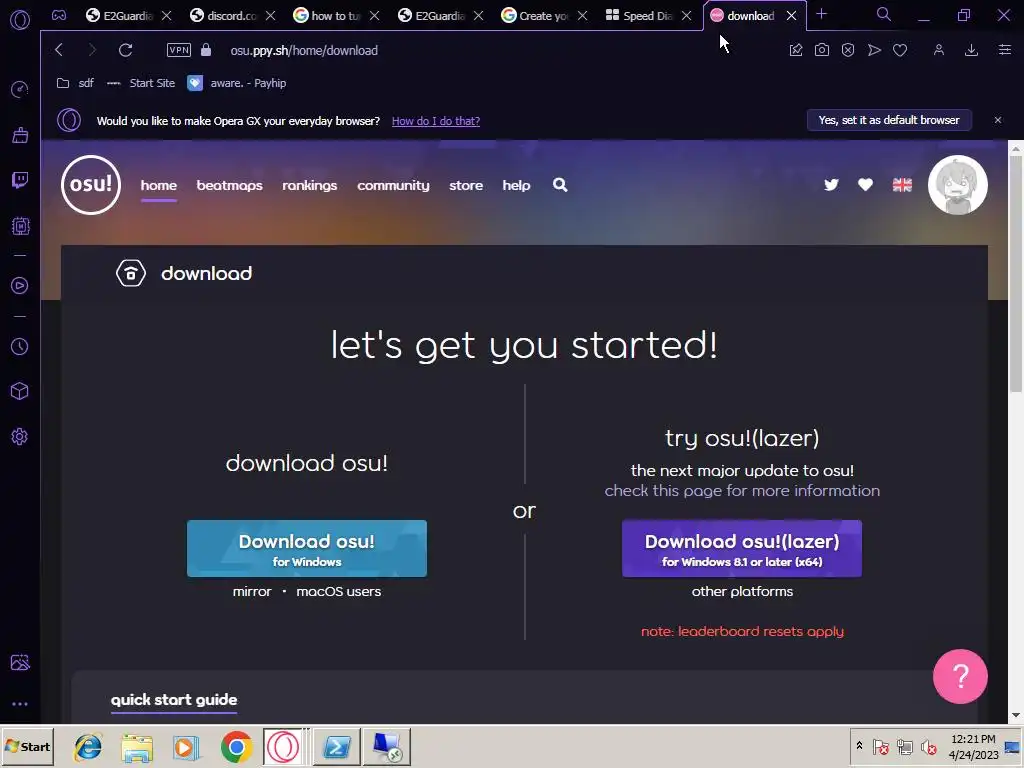1024x768 pixels.
Task: Open sidebar three-dots more options
Action: [20, 704]
